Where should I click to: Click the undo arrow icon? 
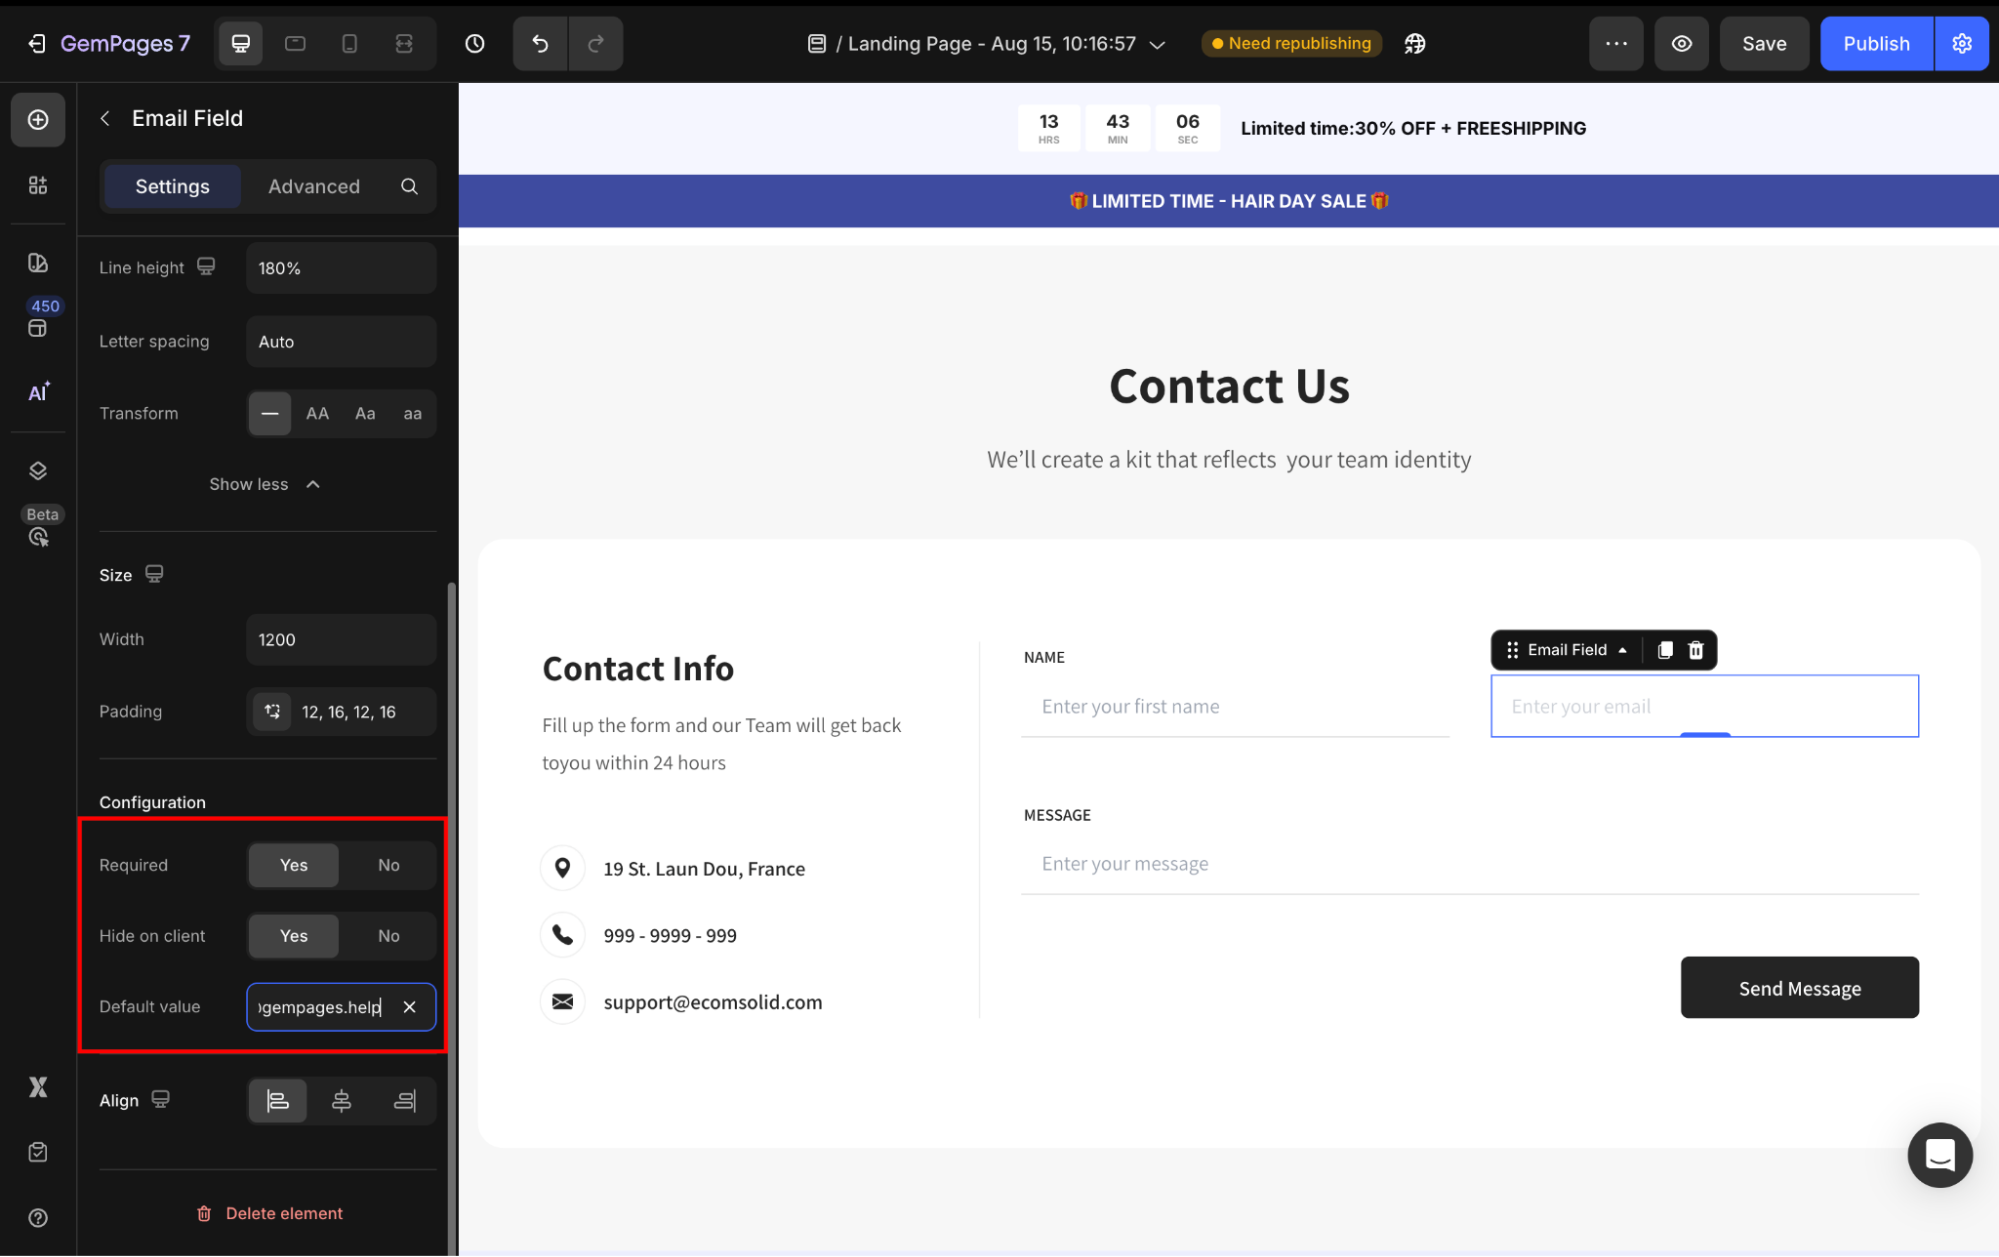[x=540, y=44]
